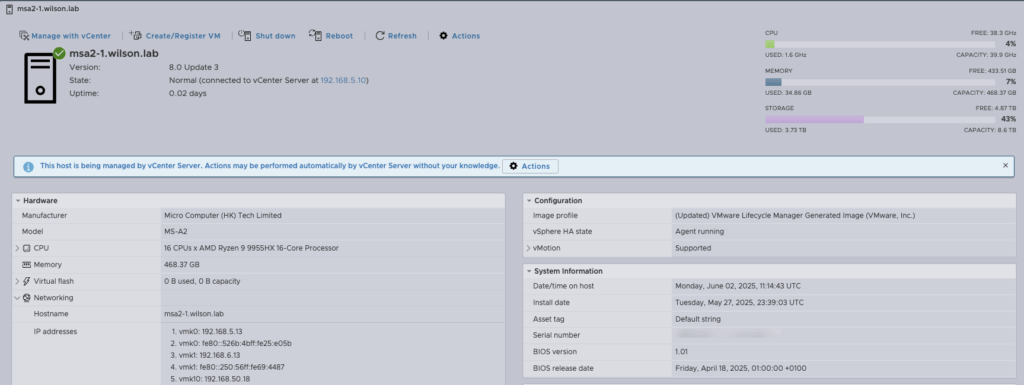Click the Actions button in banner
Image resolution: width=1024 pixels, height=385 pixels.
tap(530, 166)
